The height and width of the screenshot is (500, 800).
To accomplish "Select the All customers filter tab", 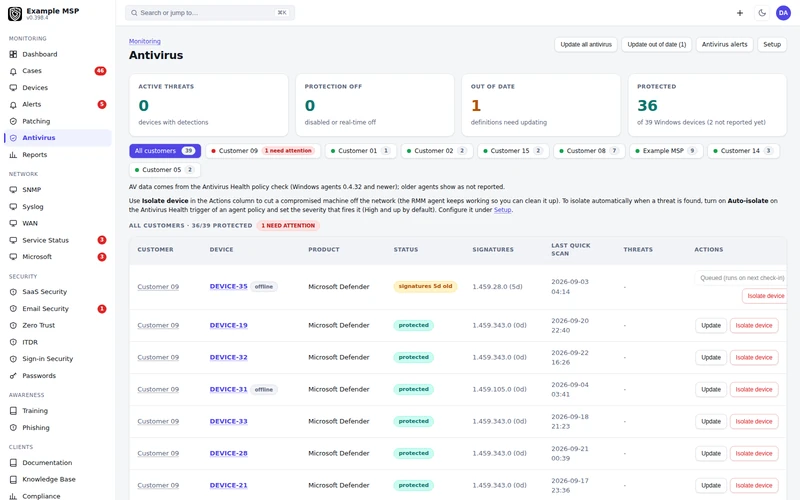I will pos(165,151).
